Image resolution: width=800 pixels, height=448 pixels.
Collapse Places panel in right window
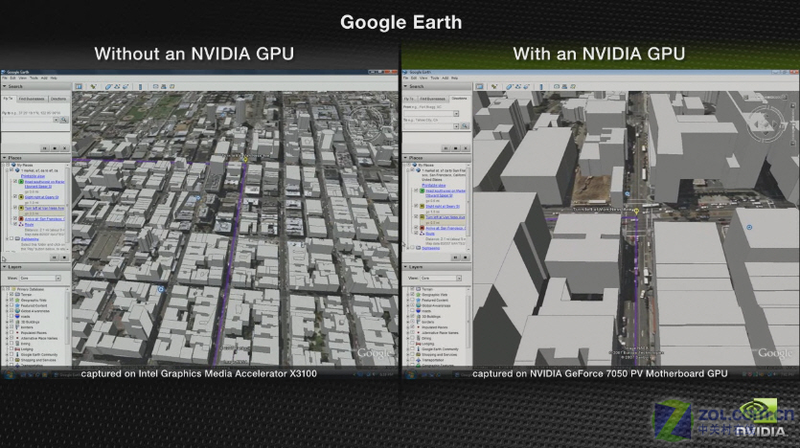tap(406, 158)
